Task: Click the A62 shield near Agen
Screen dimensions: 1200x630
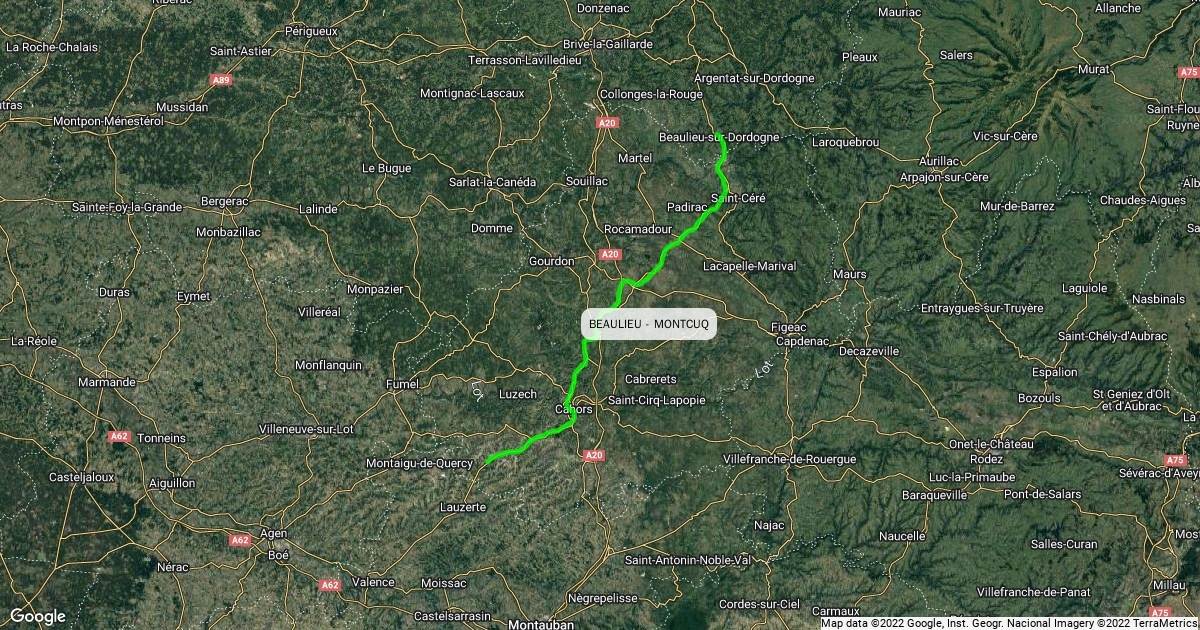Action: point(240,539)
